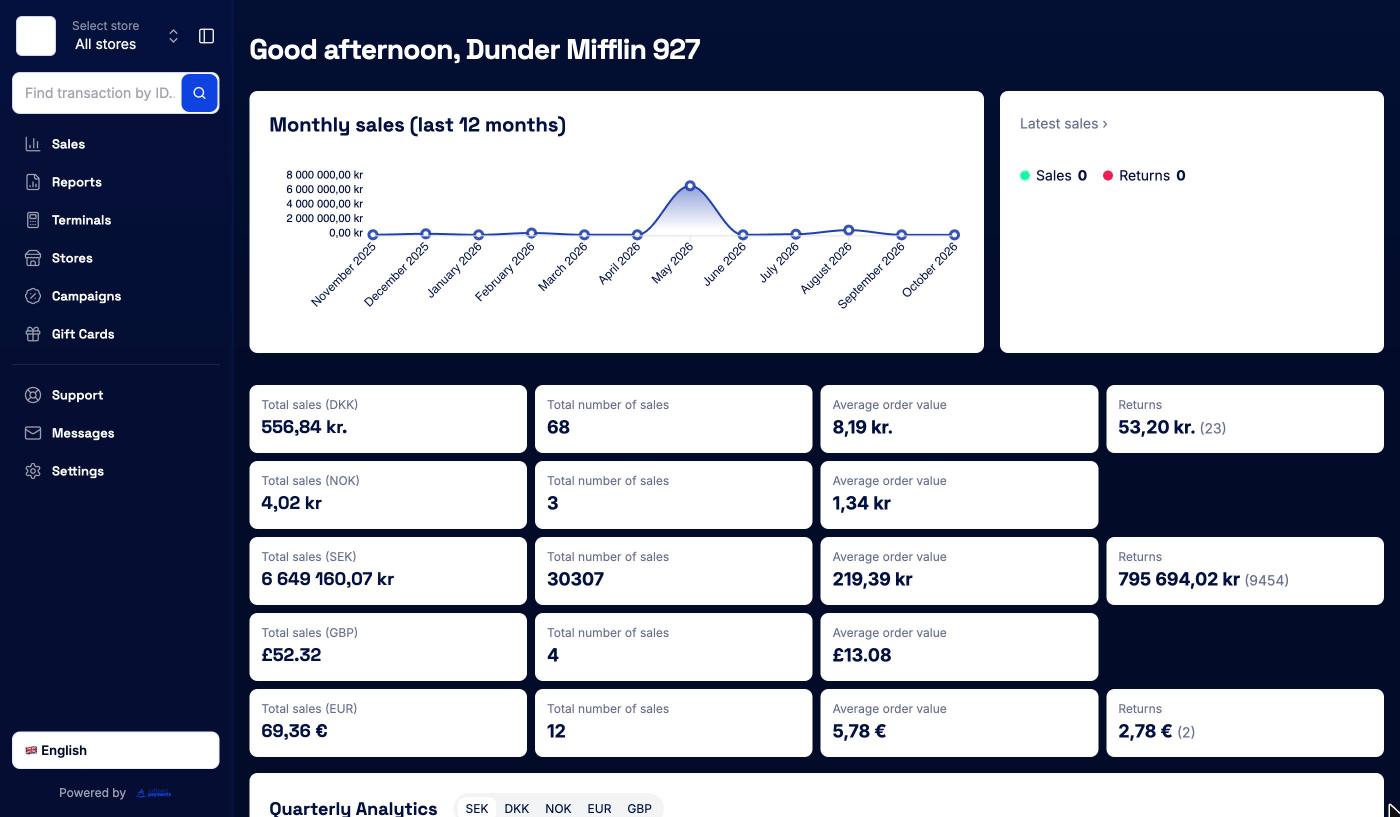The height and width of the screenshot is (817, 1400).
Task: Click the February 2026 chart data point
Action: click(532, 233)
